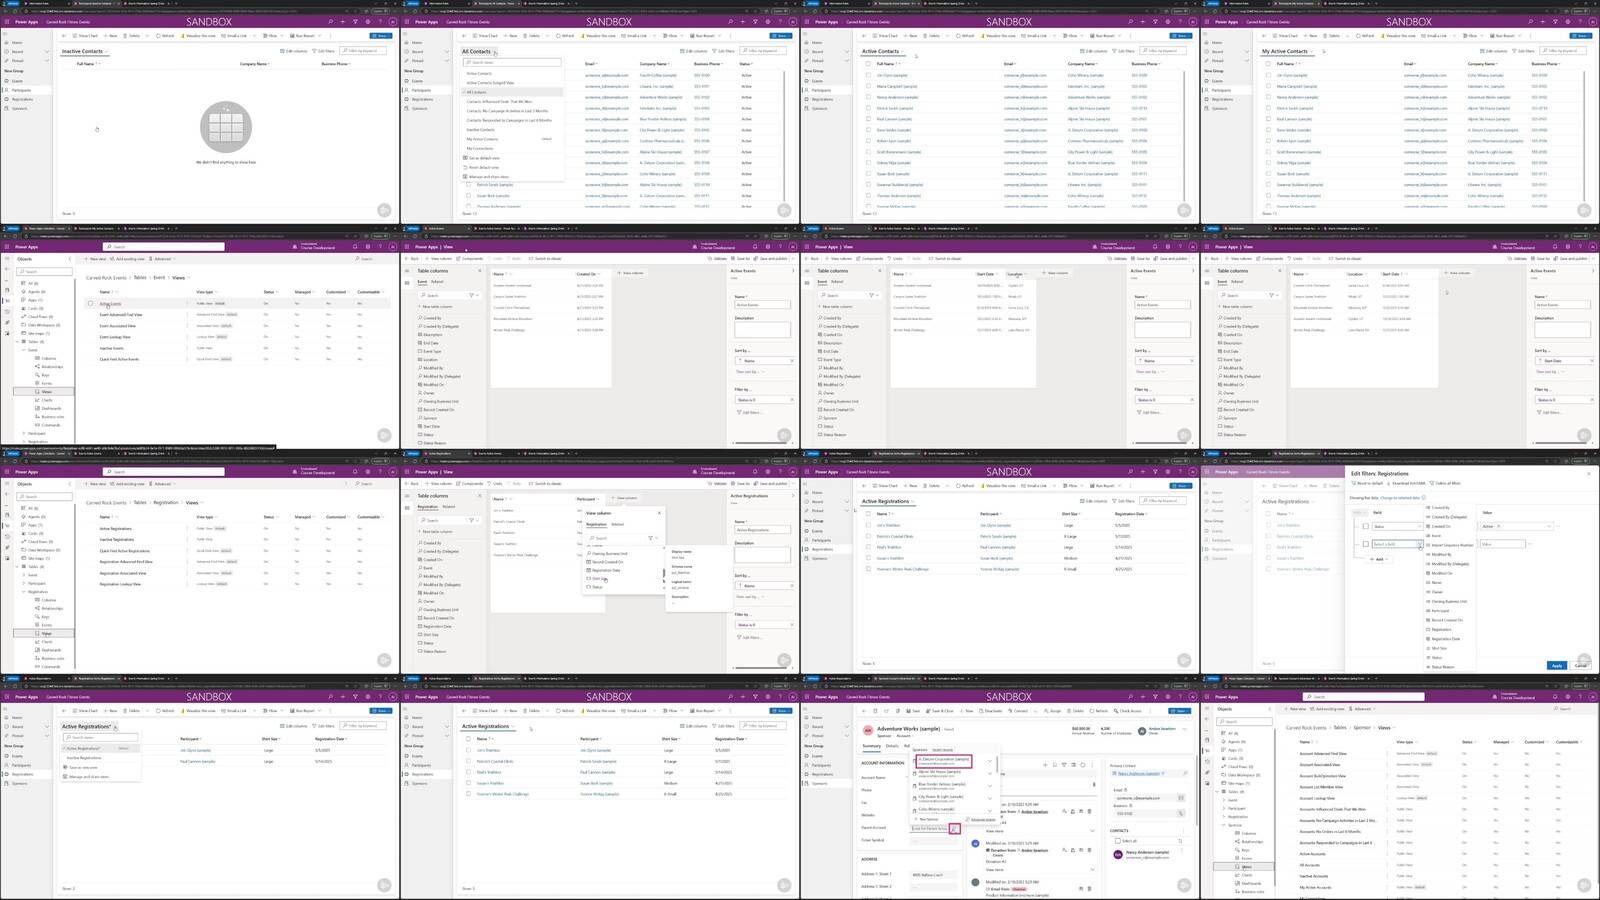Click the Sponsors lookup list scrollbar

[997, 764]
